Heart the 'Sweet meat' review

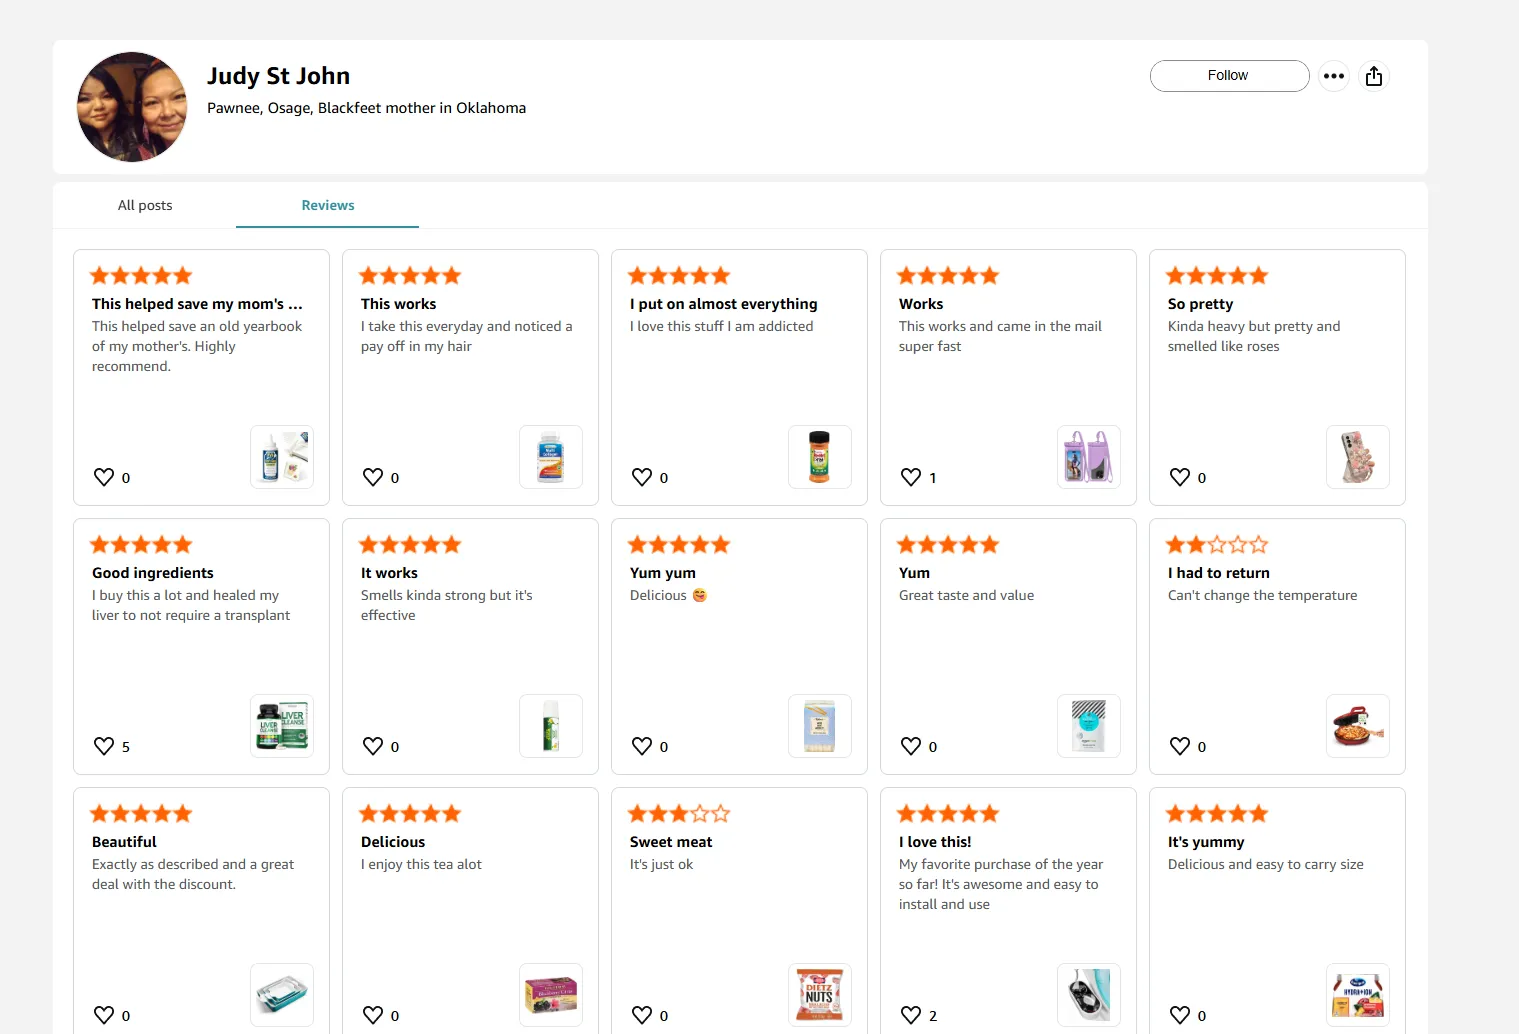(x=642, y=1015)
